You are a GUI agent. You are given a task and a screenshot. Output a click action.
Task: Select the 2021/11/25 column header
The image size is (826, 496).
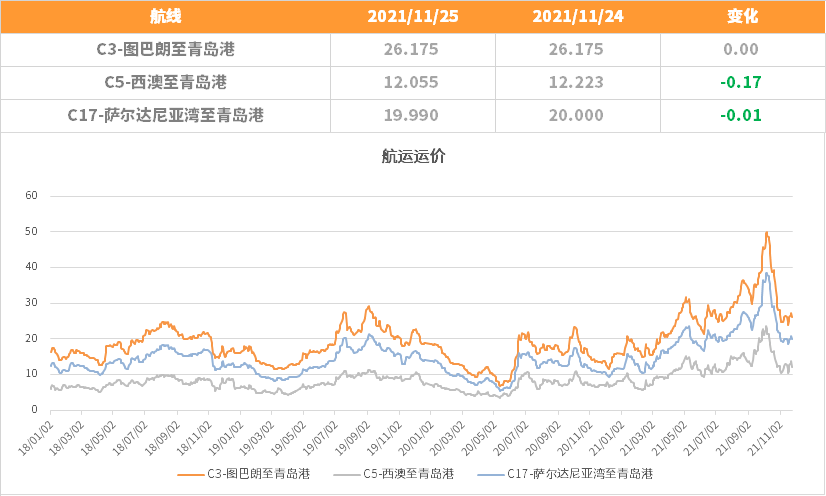tap(412, 16)
